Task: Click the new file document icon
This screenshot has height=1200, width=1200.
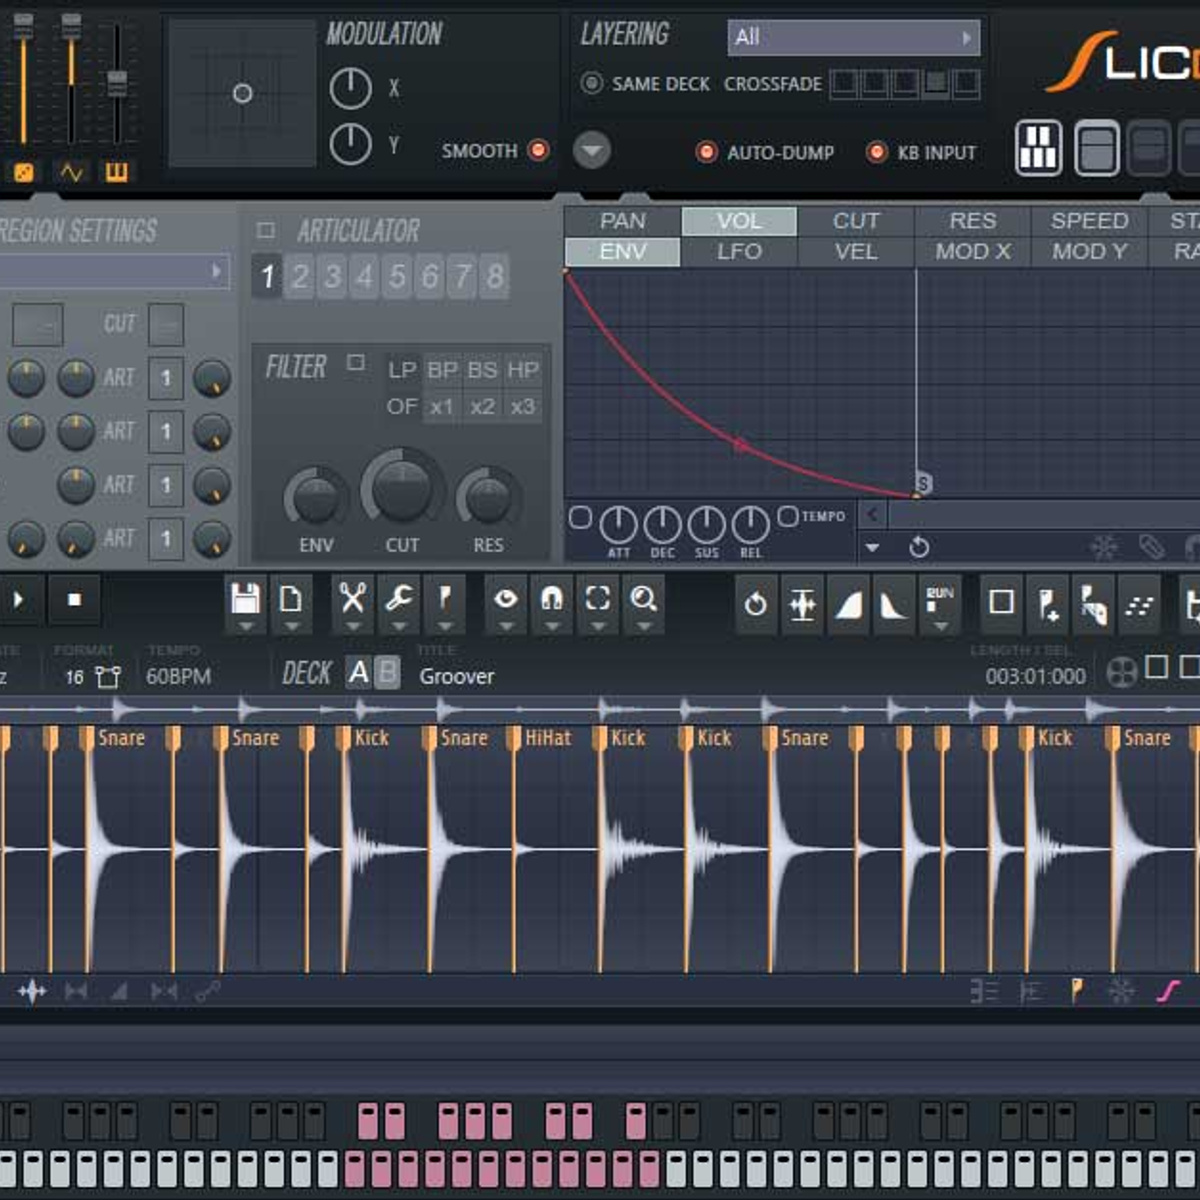Action: pos(291,598)
